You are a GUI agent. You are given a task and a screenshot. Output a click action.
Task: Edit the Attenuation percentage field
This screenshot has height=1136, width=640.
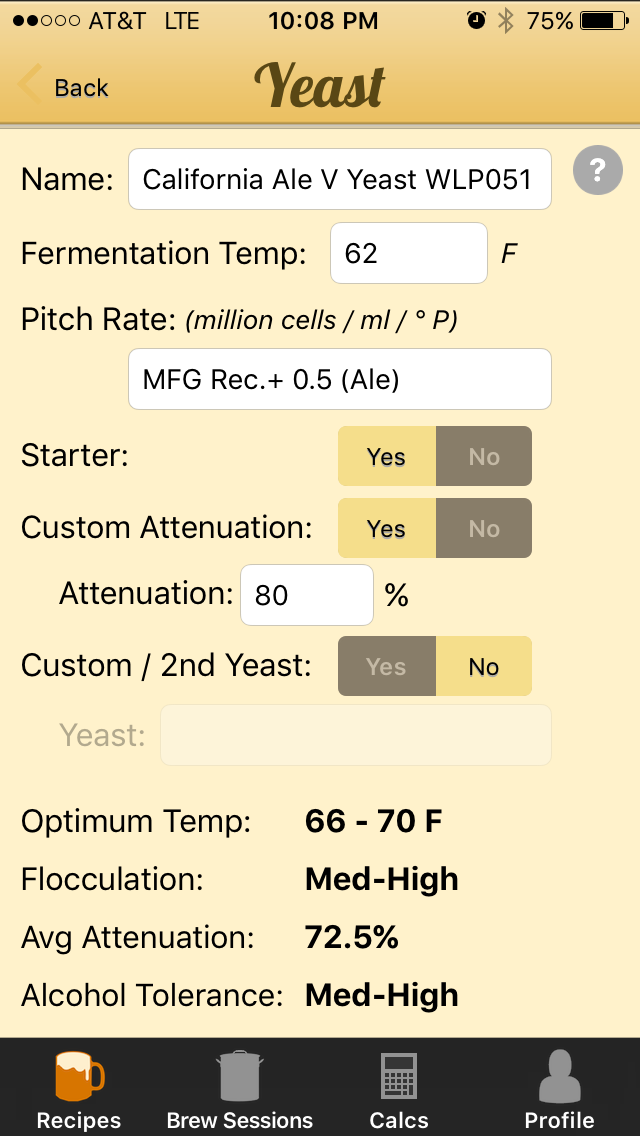click(307, 595)
